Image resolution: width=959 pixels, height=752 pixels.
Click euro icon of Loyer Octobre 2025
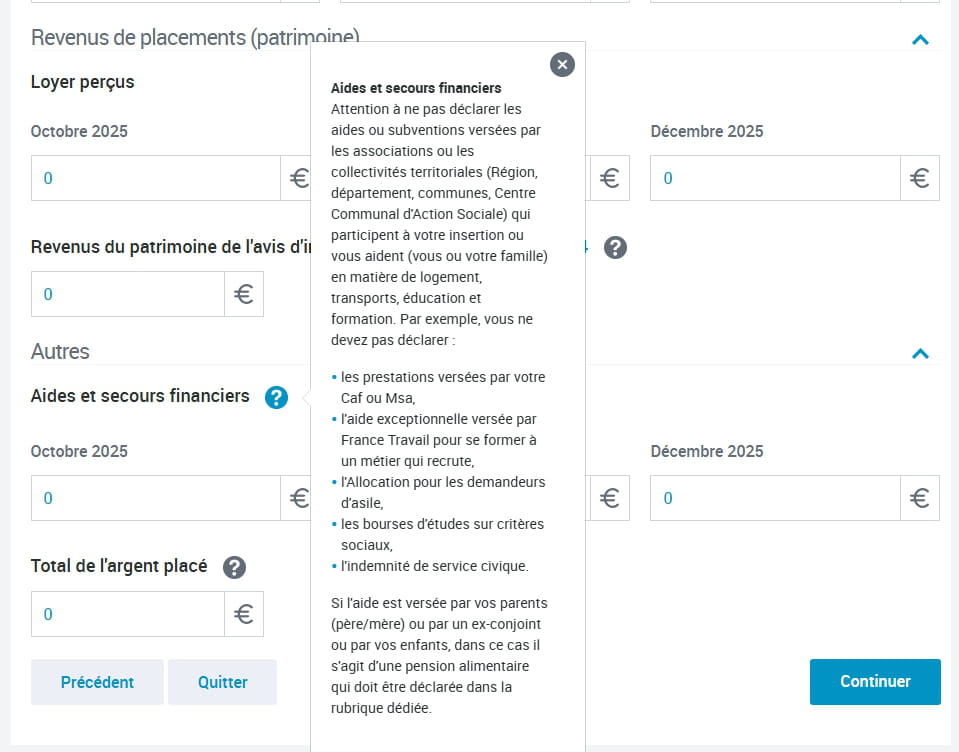tap(298, 178)
